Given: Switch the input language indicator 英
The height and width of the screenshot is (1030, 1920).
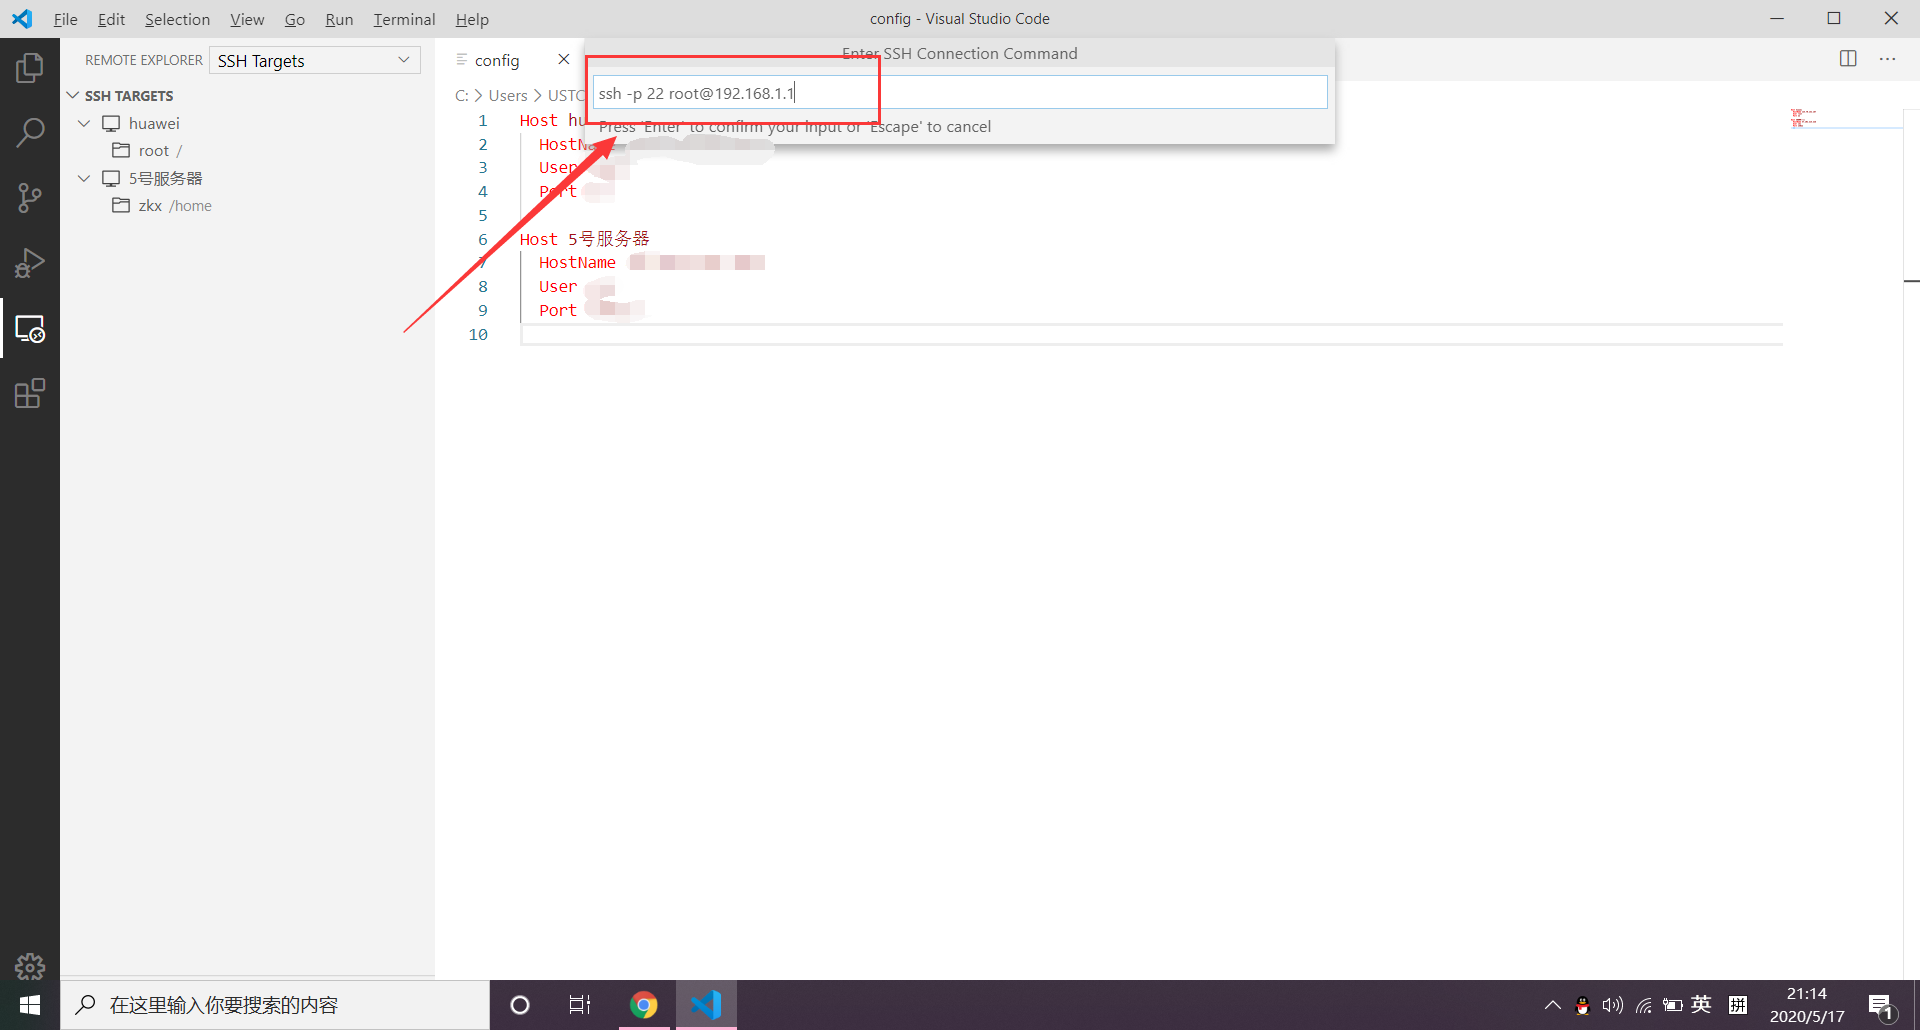Looking at the screenshot, I should coord(1701,1004).
